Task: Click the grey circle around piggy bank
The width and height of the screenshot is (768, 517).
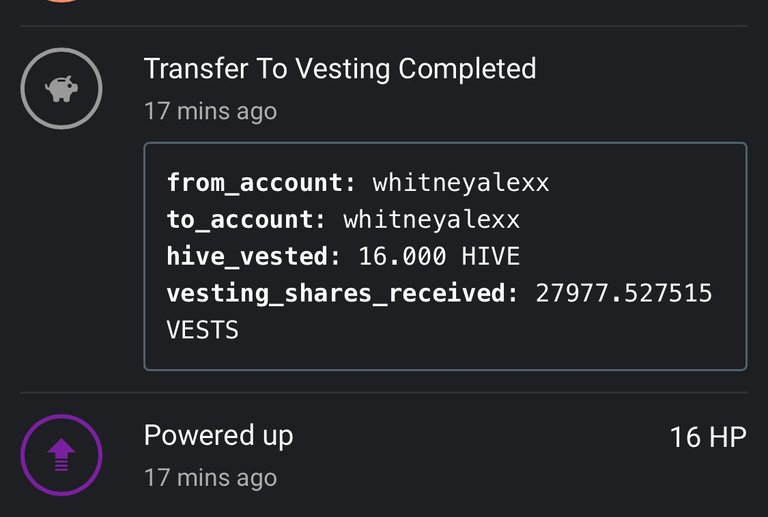Action: [x=61, y=89]
